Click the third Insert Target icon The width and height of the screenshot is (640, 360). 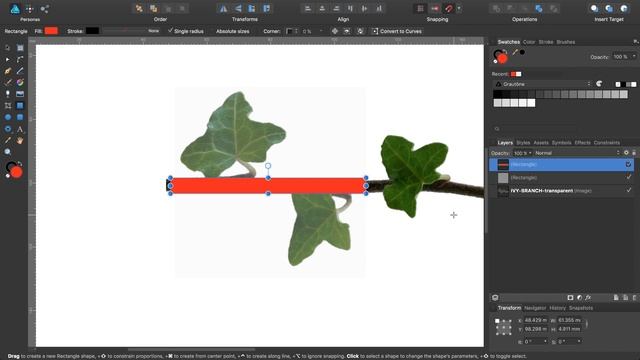[624, 8]
